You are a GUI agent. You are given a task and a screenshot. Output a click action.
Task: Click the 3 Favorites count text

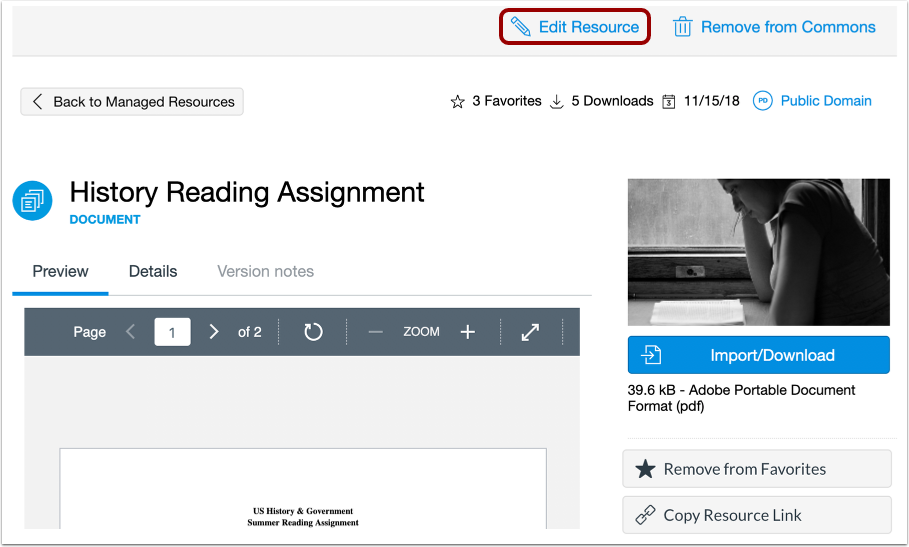(x=507, y=101)
